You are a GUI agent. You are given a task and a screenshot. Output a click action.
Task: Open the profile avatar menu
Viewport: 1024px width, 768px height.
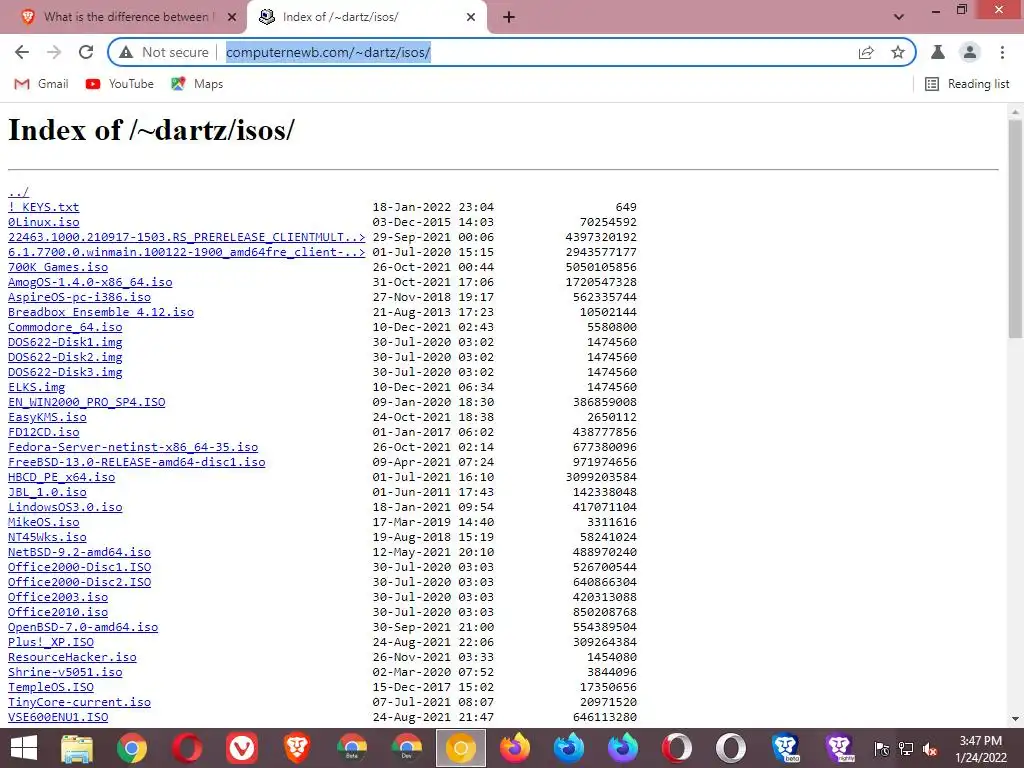point(970,52)
